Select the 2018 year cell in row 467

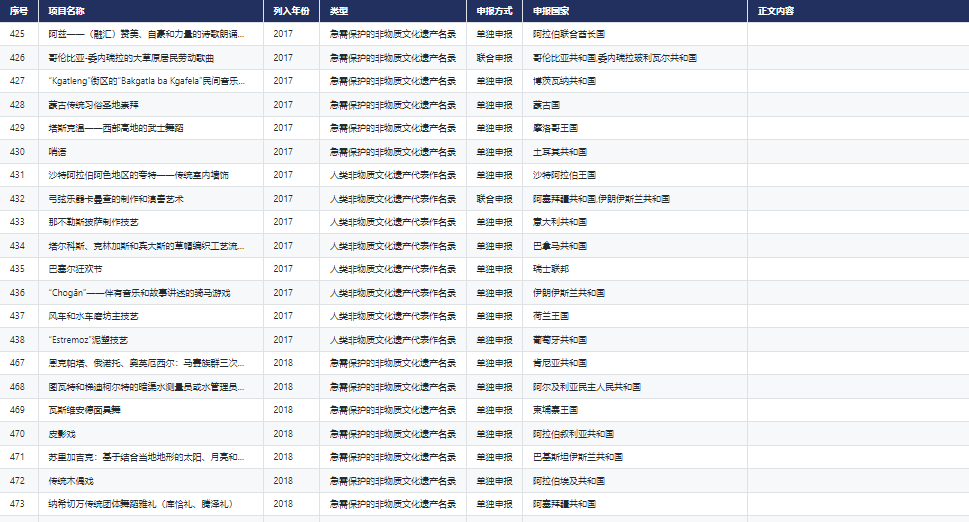[283, 363]
